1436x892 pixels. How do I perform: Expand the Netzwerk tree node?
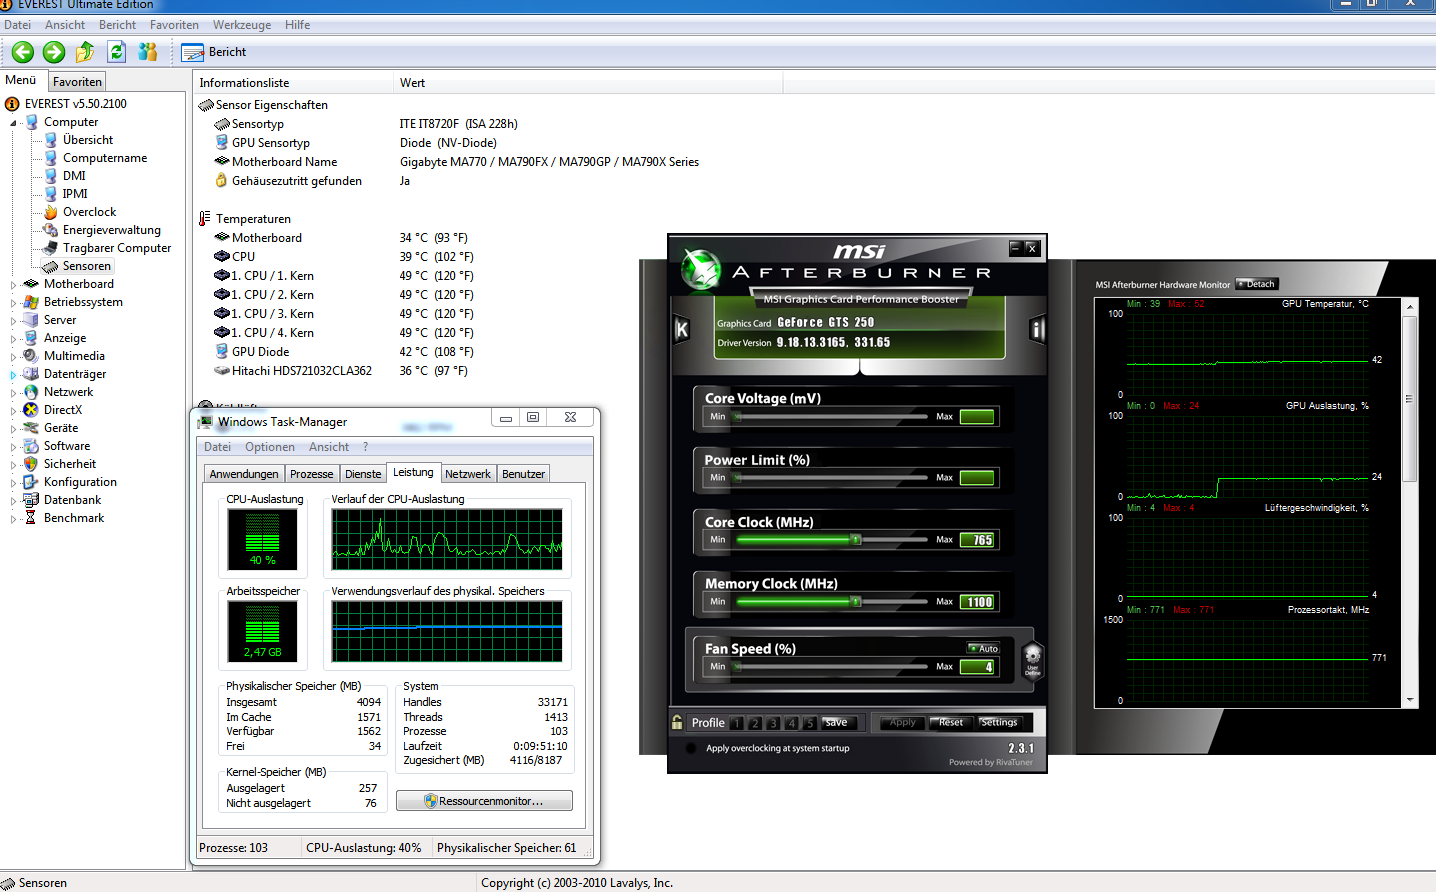14,393
